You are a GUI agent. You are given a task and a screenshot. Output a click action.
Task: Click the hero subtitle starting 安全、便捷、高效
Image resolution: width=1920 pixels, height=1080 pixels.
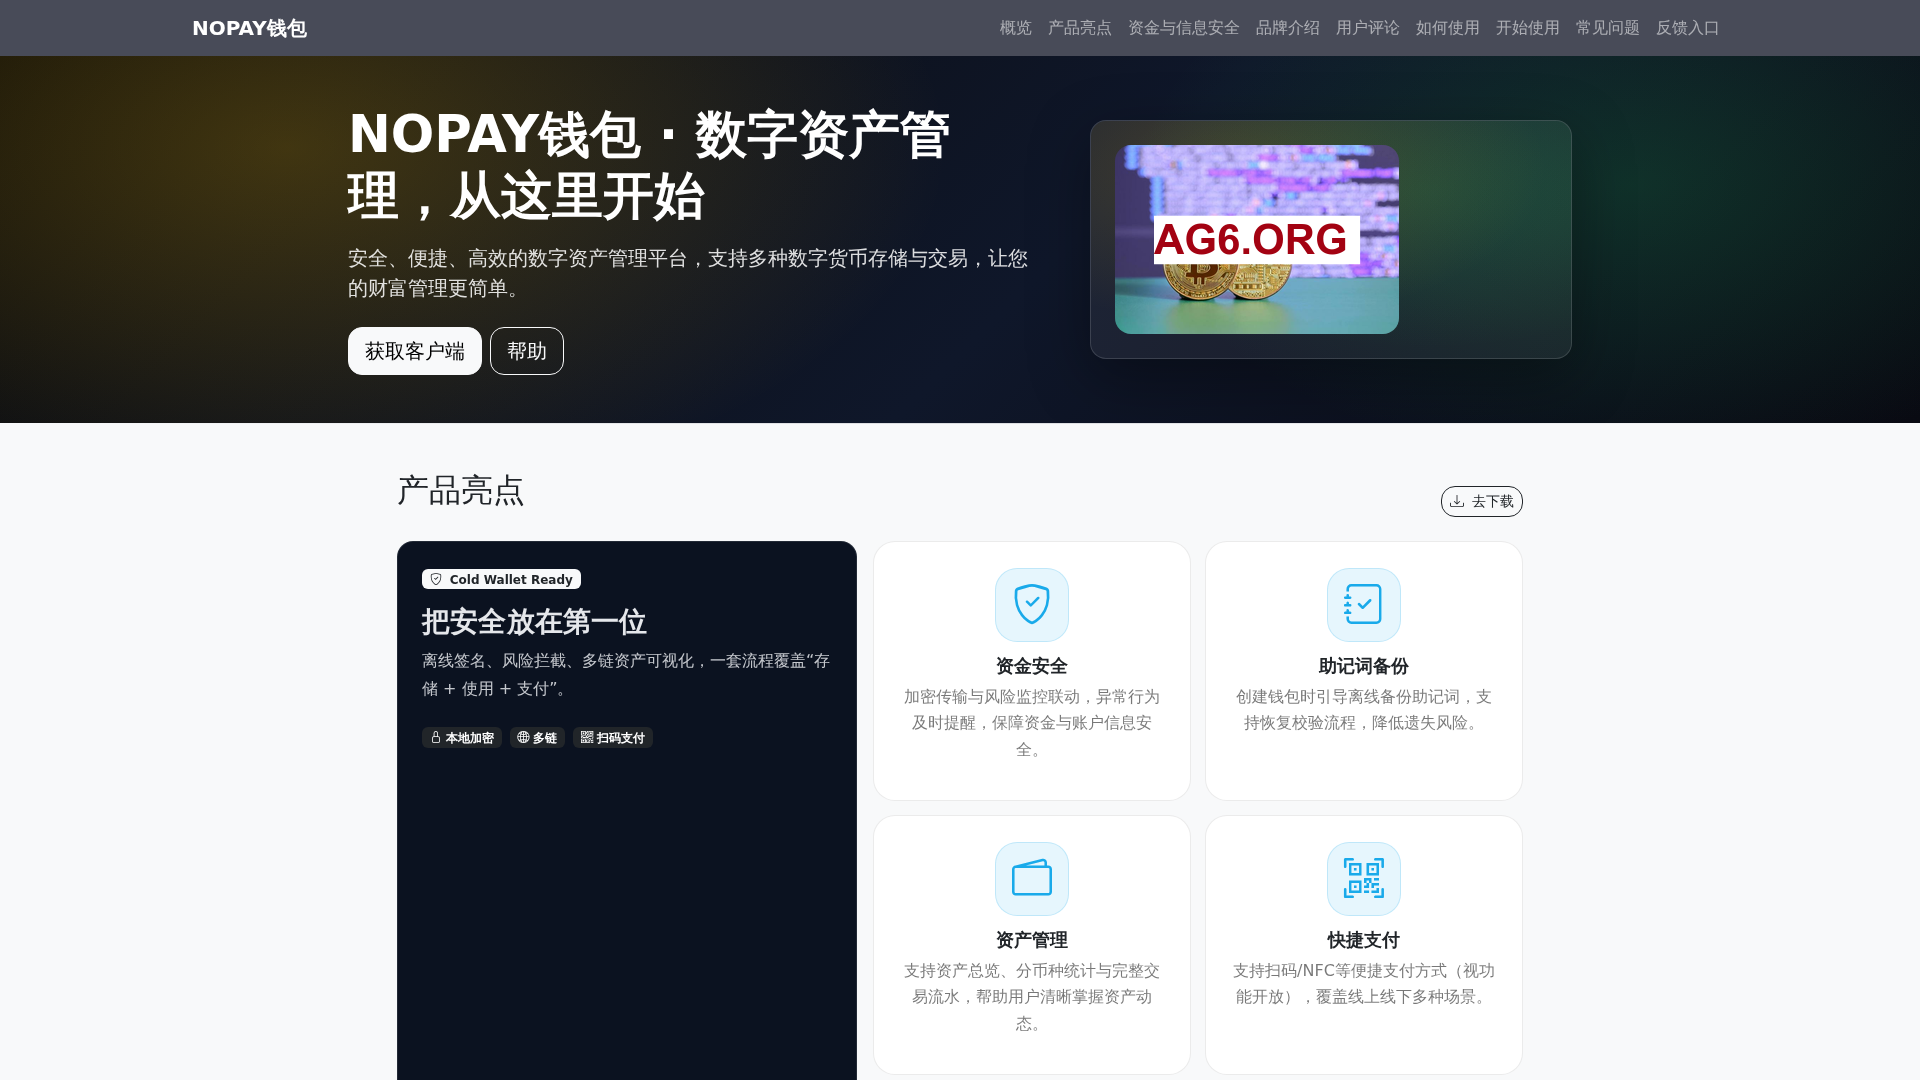(x=688, y=273)
